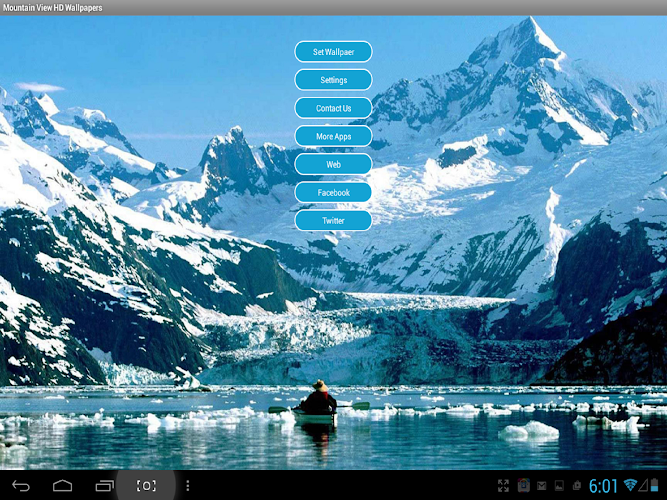The image size is (667, 500).
Task: Open the shopping bag notification icon
Action: click(x=577, y=486)
